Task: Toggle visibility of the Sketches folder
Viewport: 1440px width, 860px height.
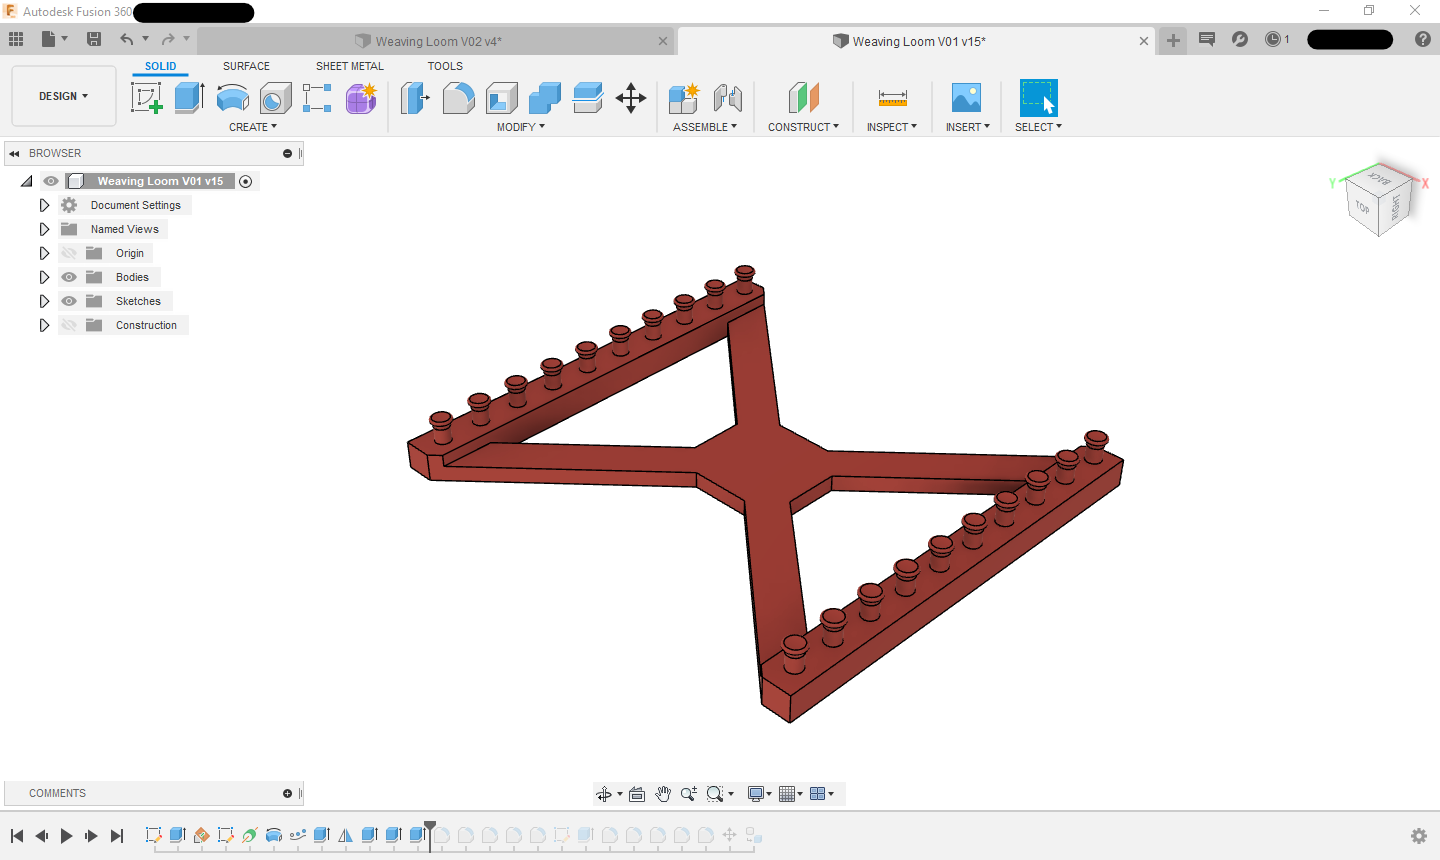Action: [x=69, y=301]
